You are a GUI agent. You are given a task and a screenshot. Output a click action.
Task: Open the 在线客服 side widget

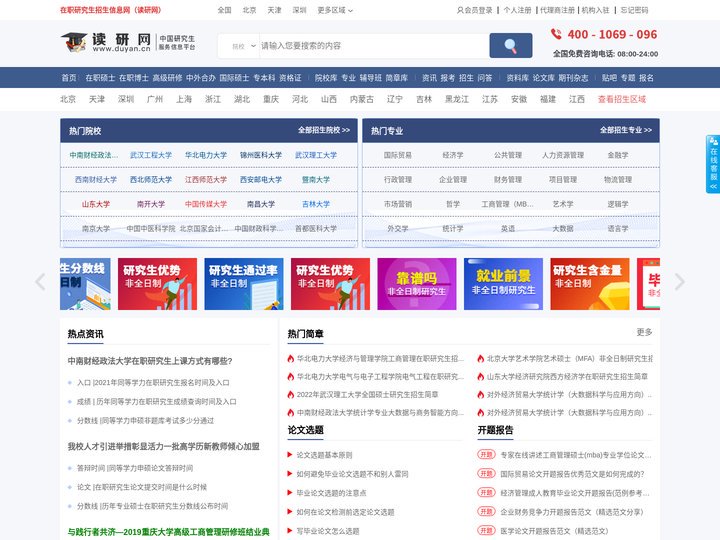713,164
